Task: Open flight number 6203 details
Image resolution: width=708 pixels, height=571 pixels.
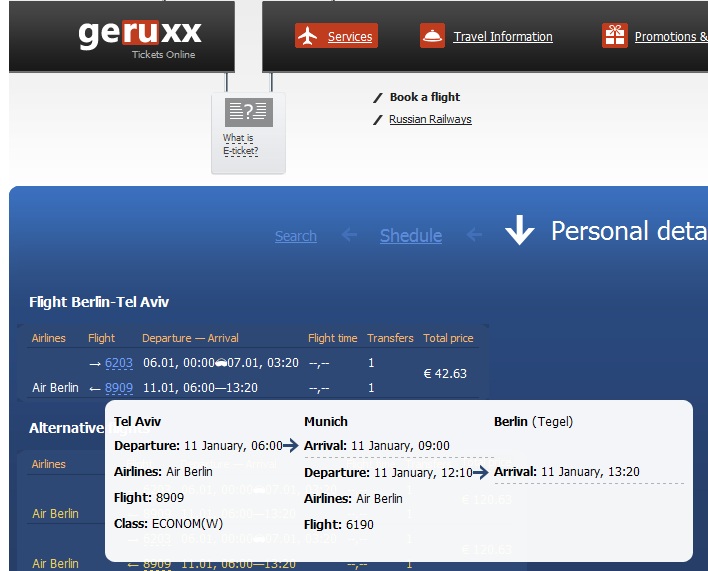Action: [x=119, y=363]
